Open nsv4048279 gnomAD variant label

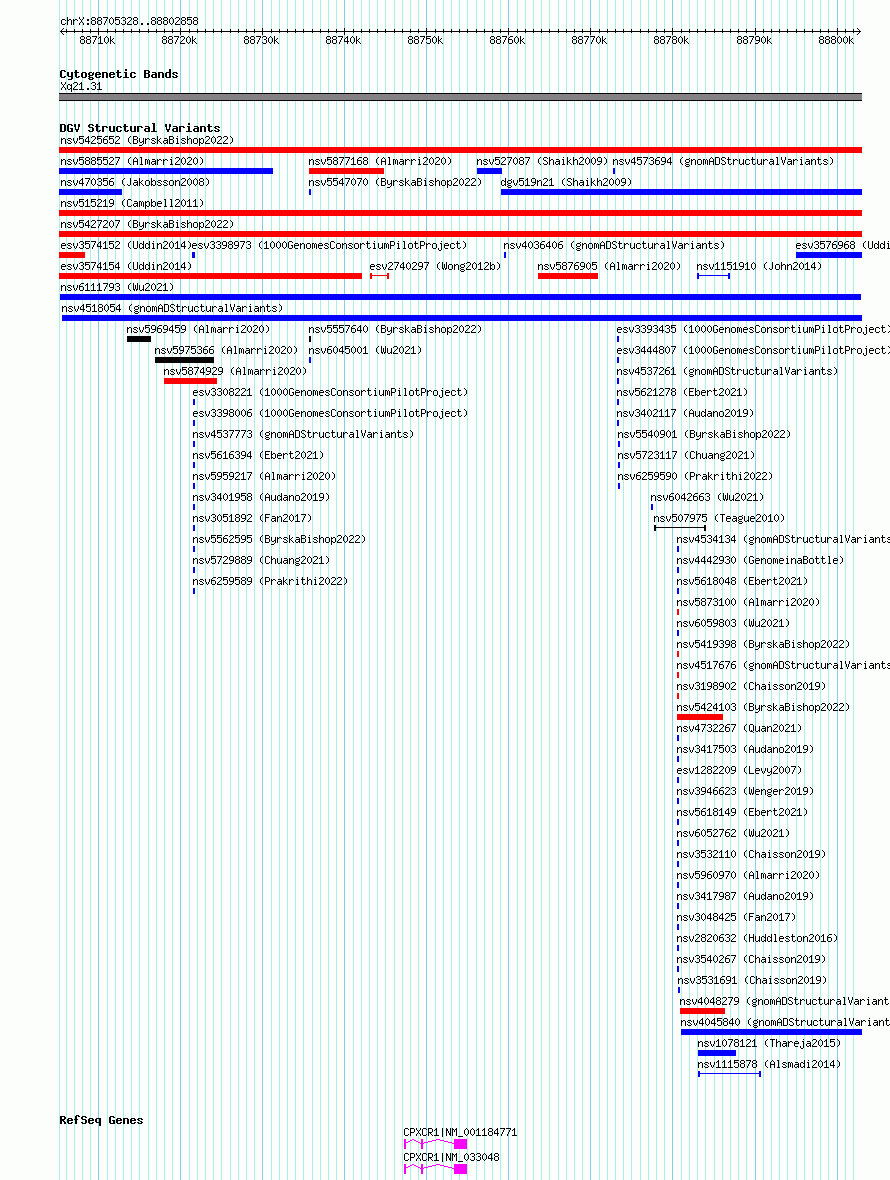785,1003
